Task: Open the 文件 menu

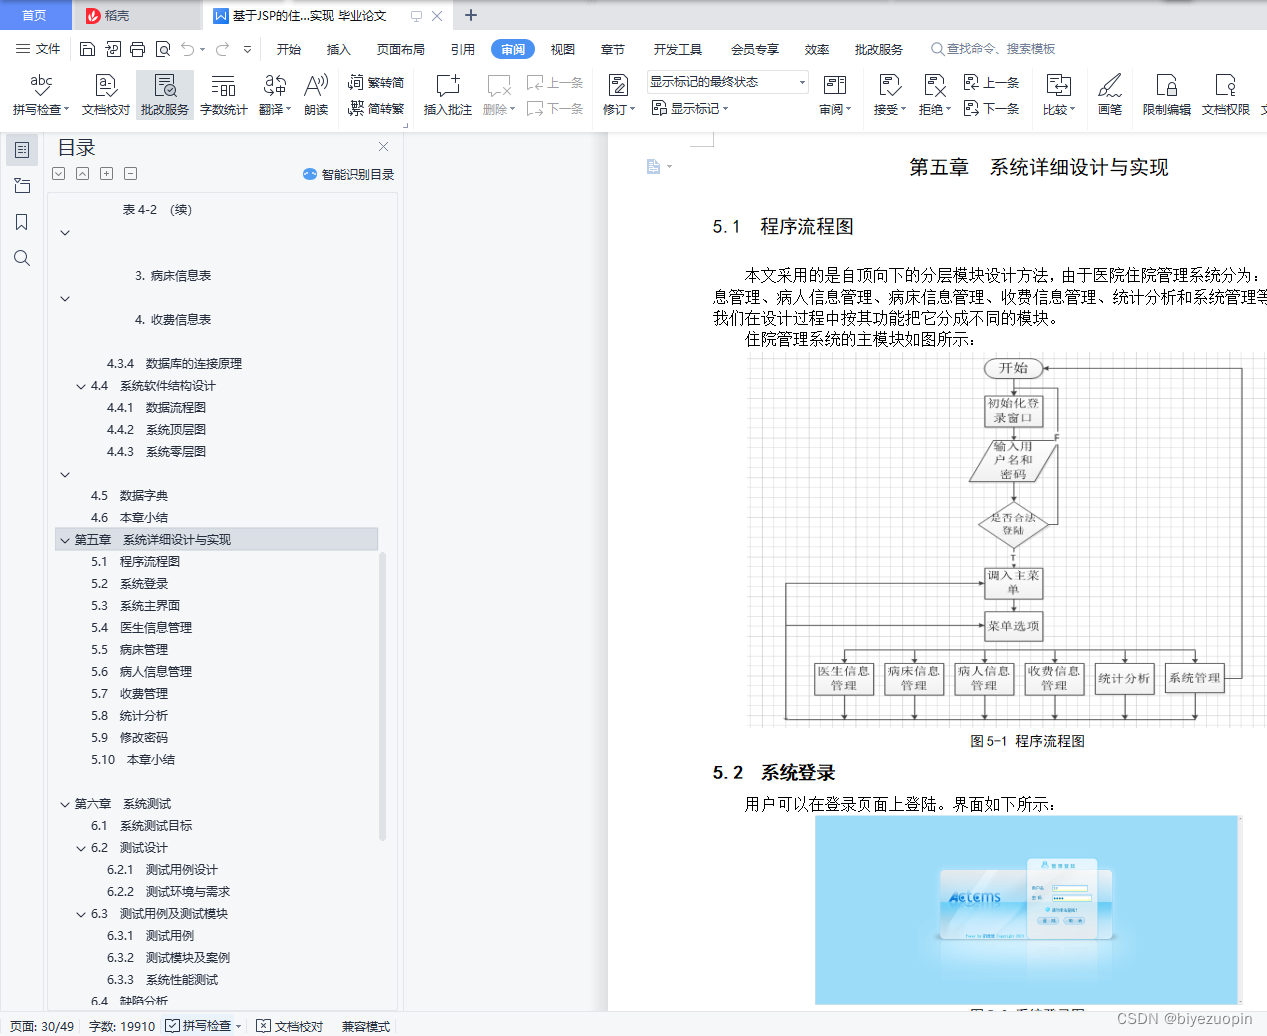Action: pos(38,49)
